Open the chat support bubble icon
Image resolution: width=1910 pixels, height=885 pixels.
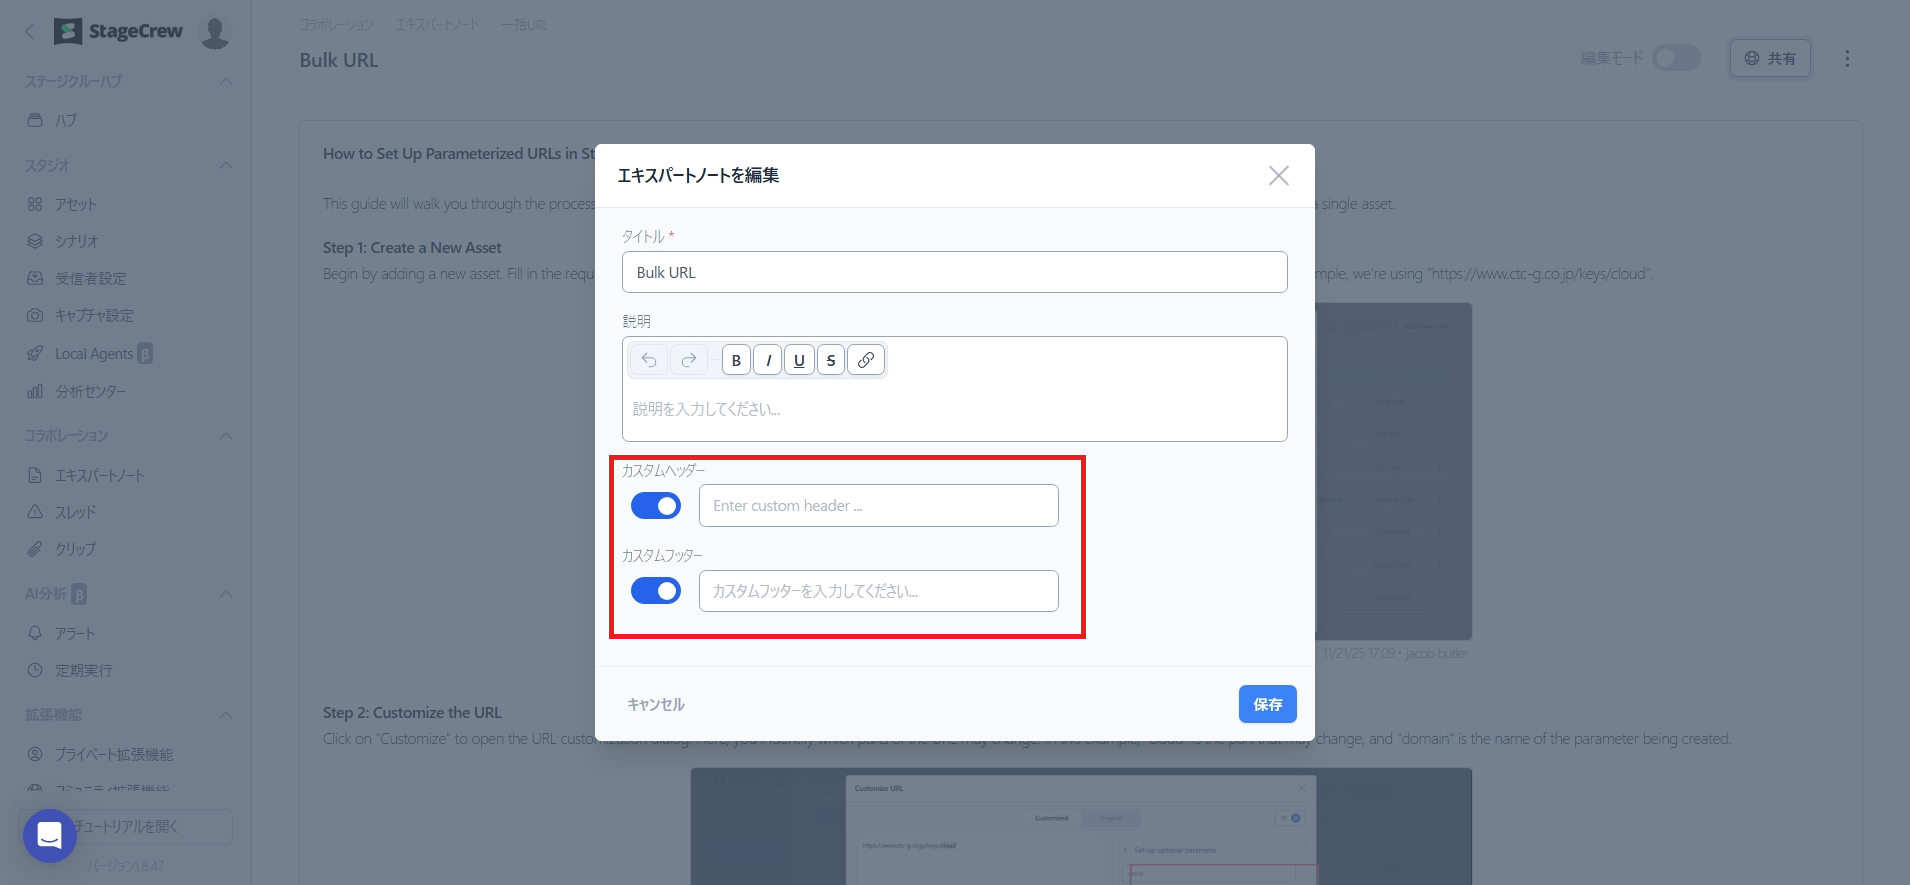(50, 835)
